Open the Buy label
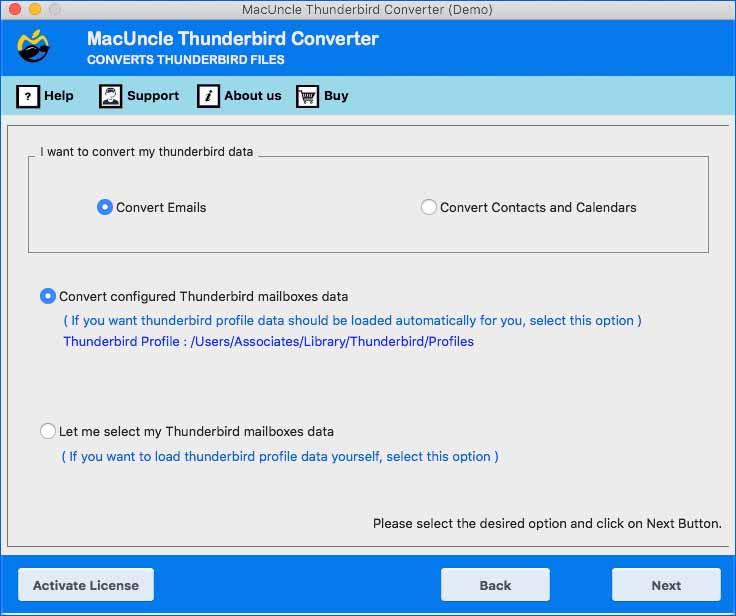Viewport: 736px width, 616px height. click(x=336, y=96)
